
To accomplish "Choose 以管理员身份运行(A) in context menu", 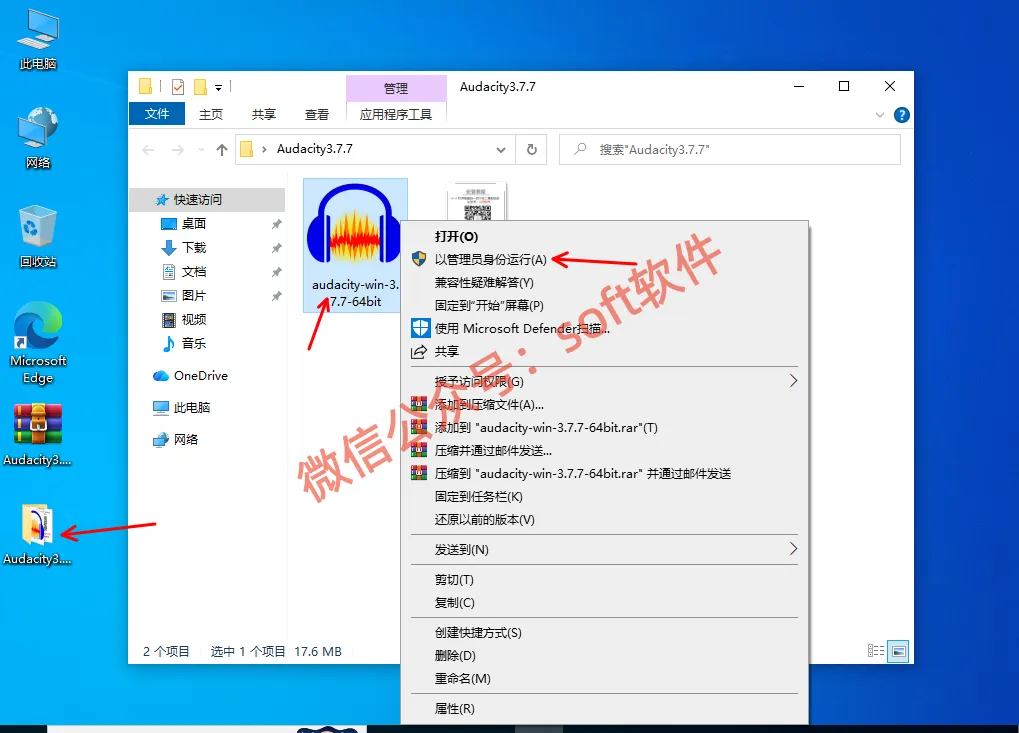I will pyautogui.click(x=604, y=259).
